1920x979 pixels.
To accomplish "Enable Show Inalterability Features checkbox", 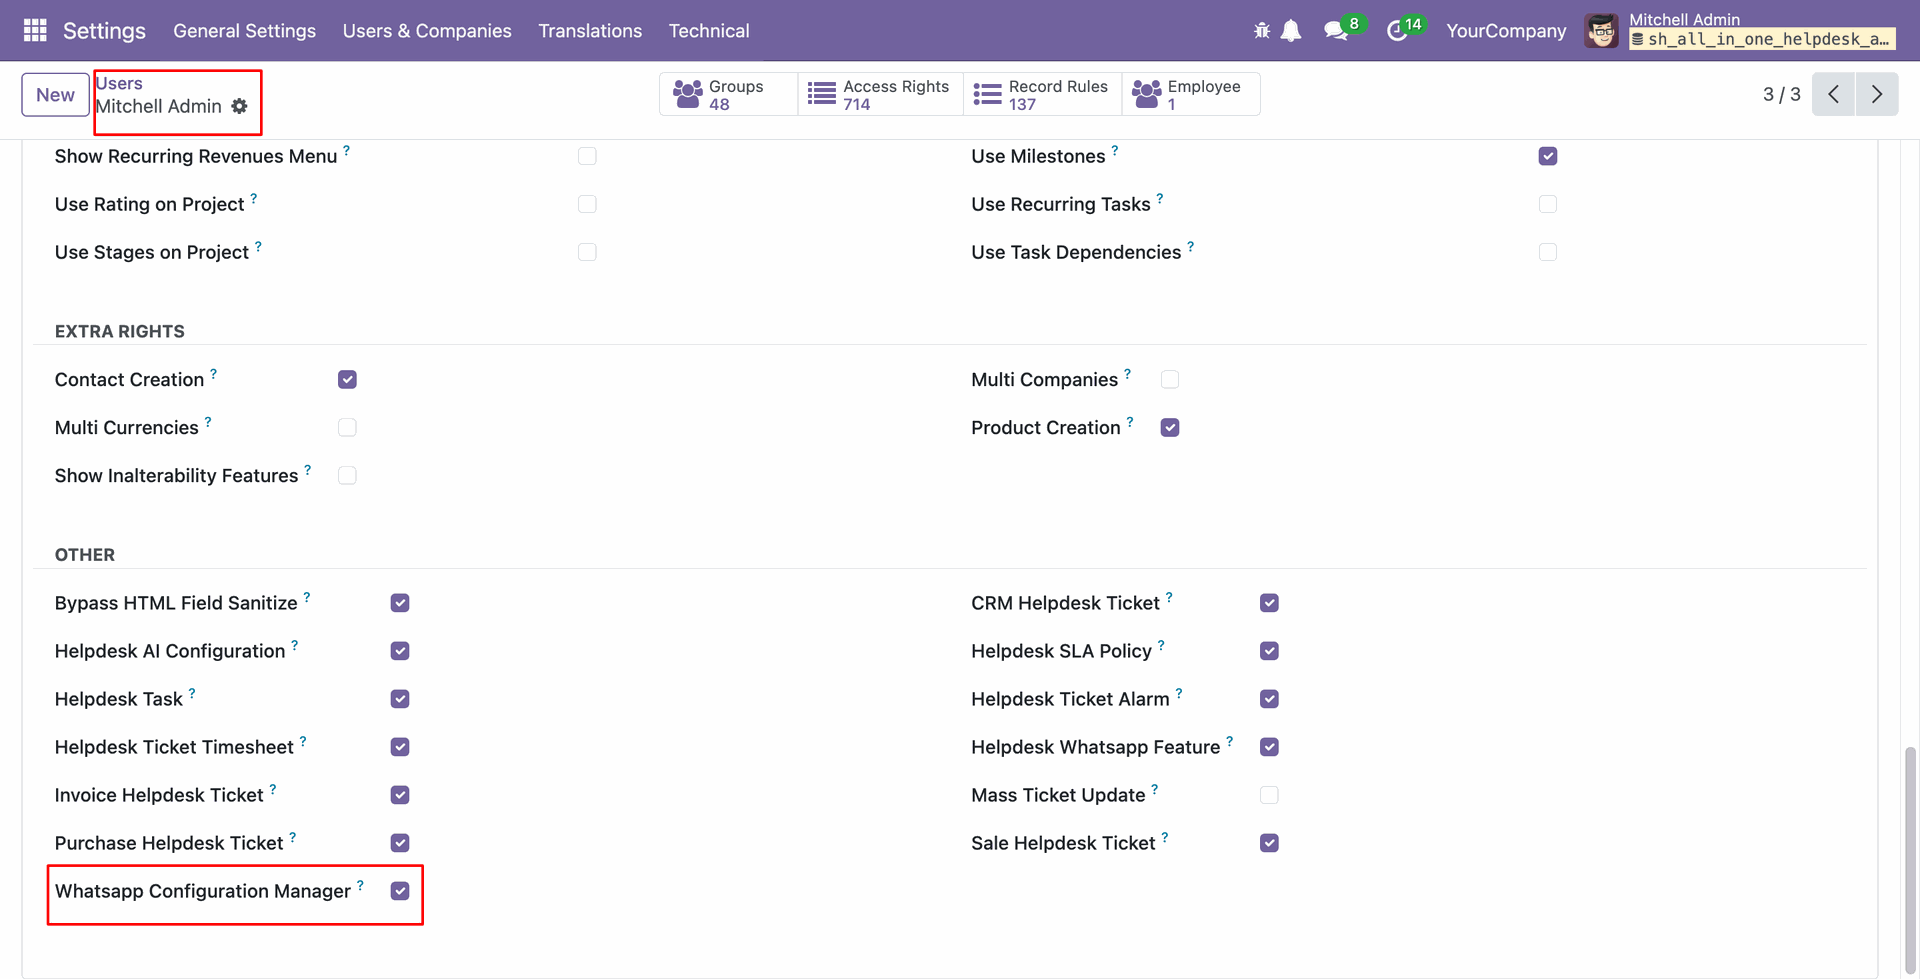I will point(347,475).
